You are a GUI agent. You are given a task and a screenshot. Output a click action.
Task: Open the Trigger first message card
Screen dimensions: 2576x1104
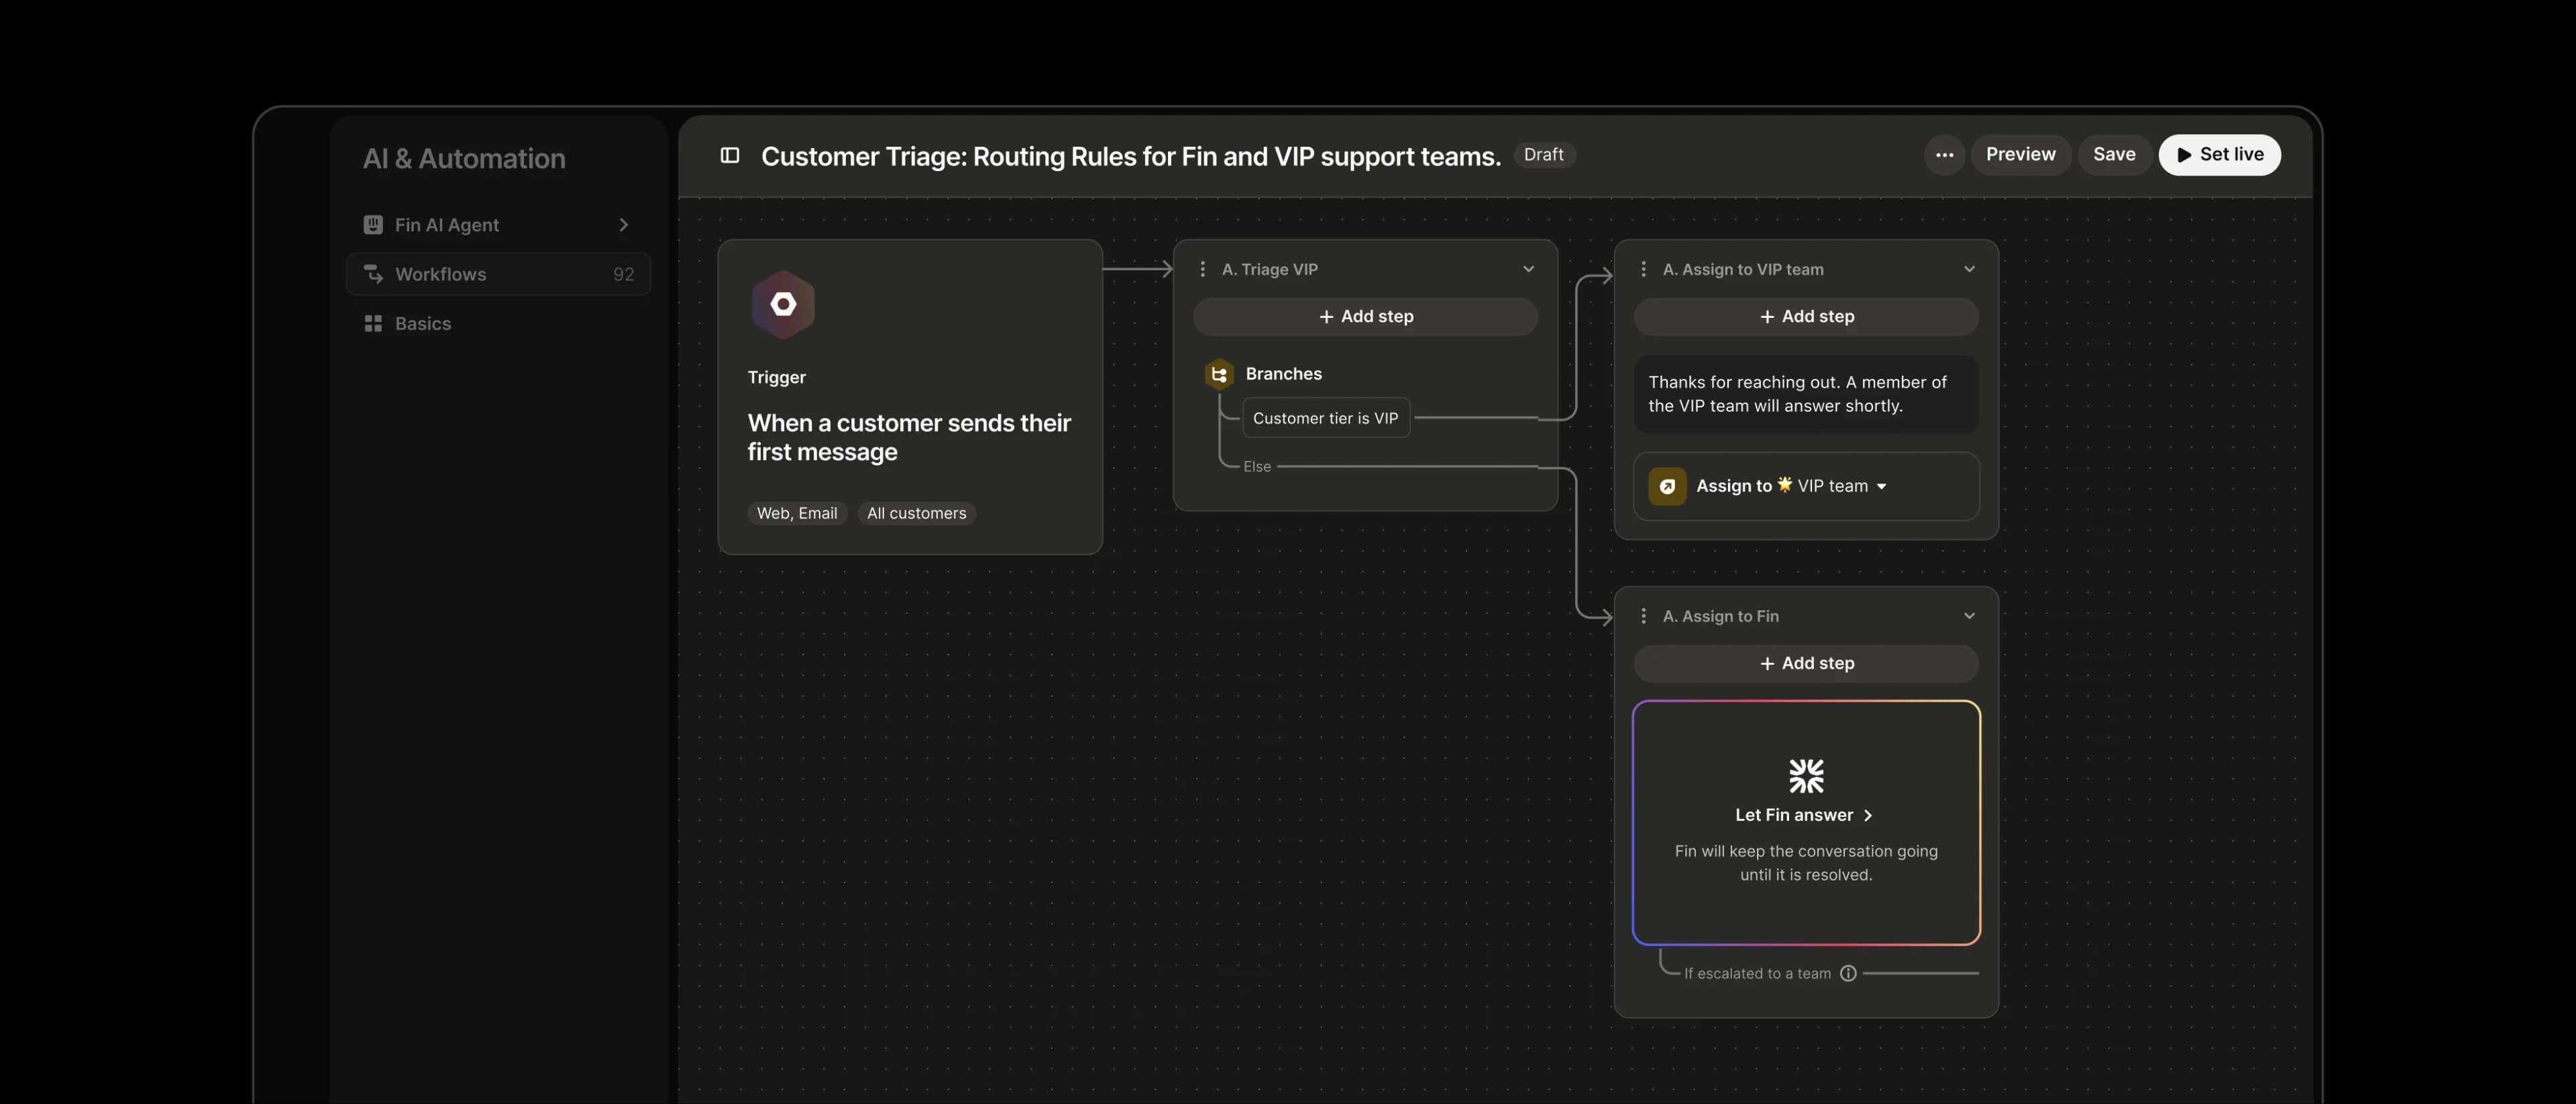pyautogui.click(x=909, y=397)
